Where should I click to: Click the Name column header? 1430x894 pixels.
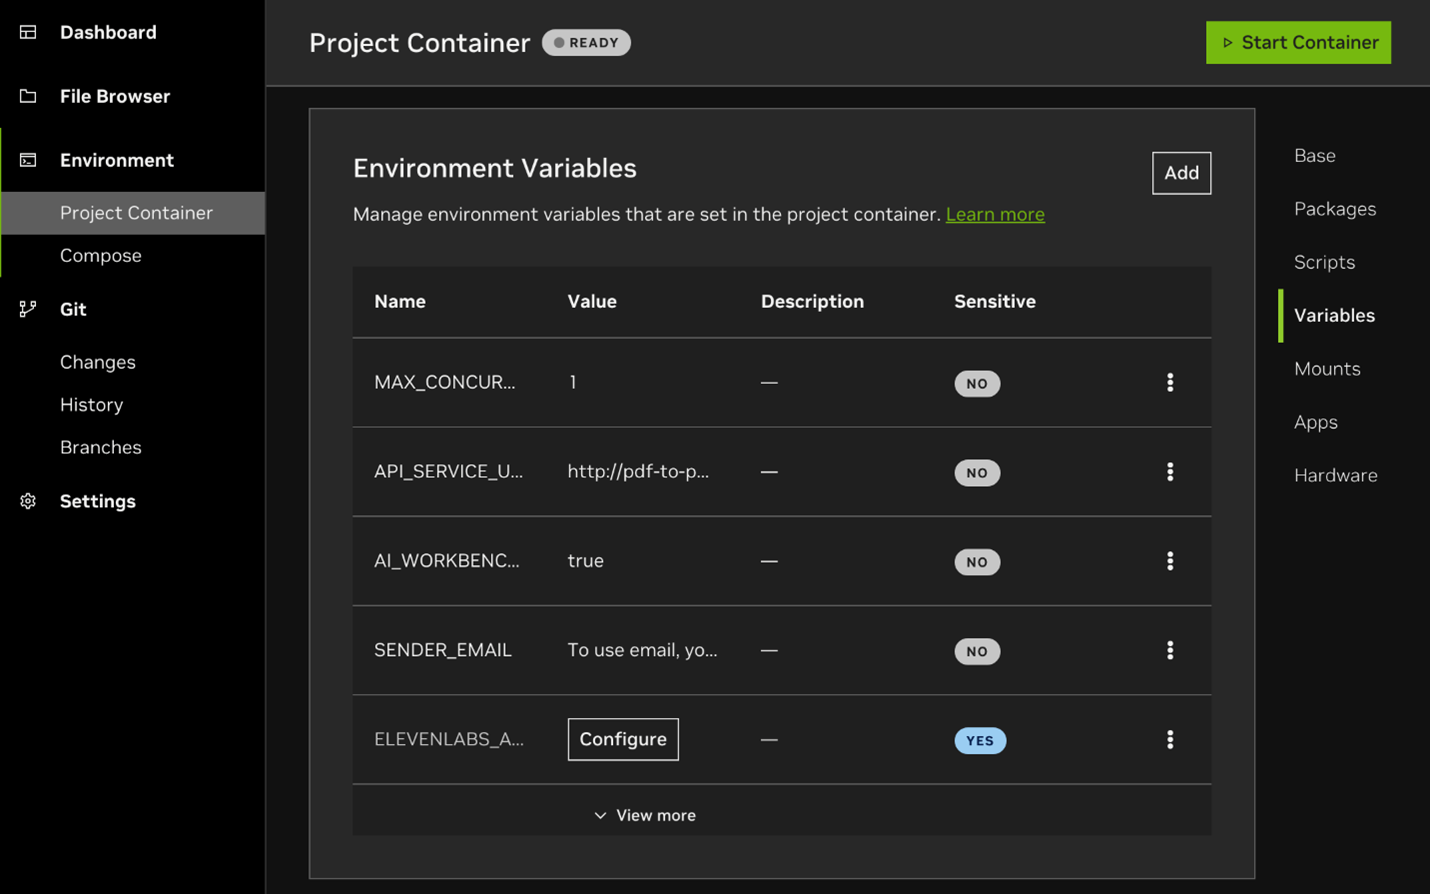coord(400,301)
